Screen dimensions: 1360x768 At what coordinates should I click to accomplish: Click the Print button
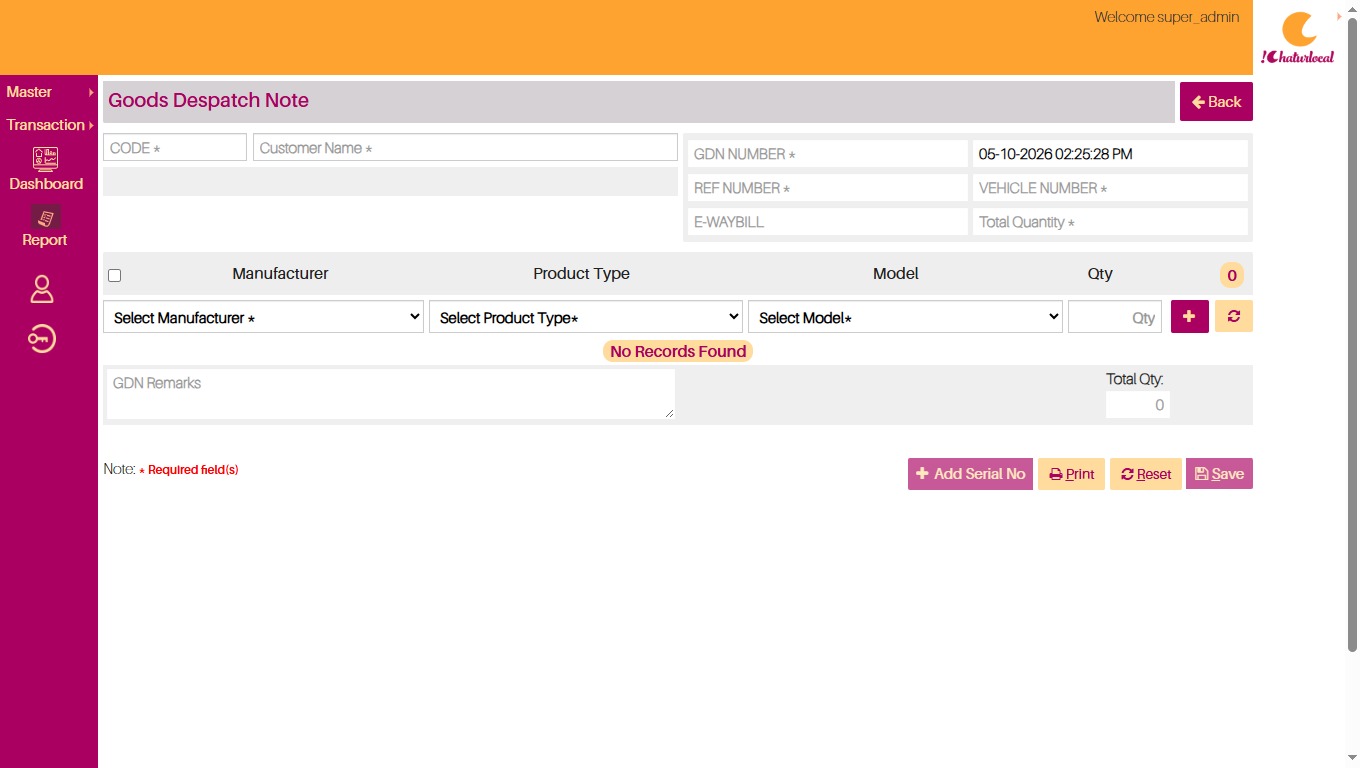[x=1071, y=474]
